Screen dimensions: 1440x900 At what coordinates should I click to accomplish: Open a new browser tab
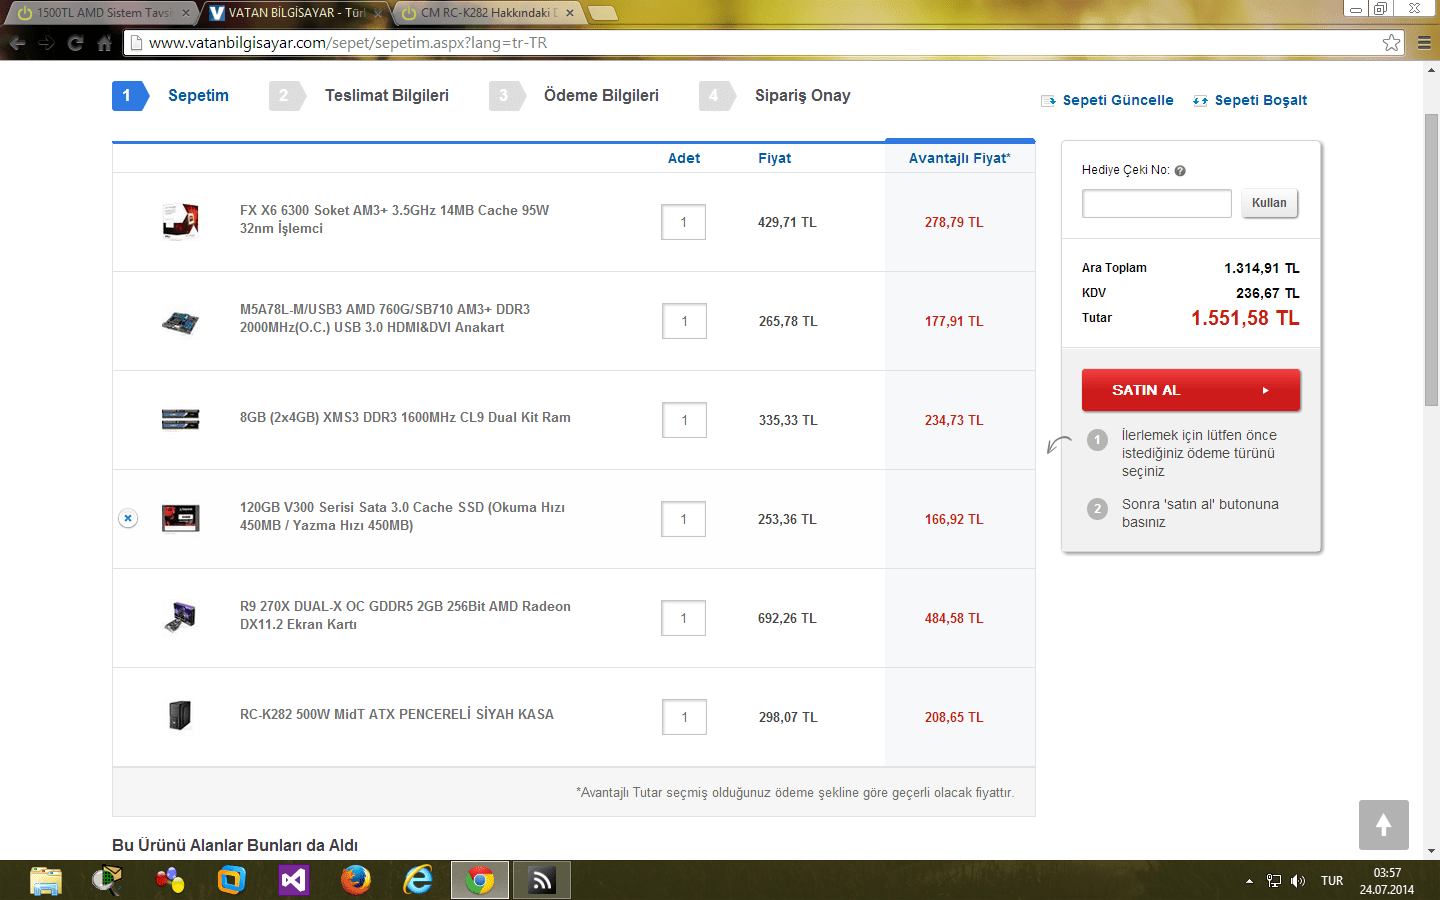tap(602, 13)
